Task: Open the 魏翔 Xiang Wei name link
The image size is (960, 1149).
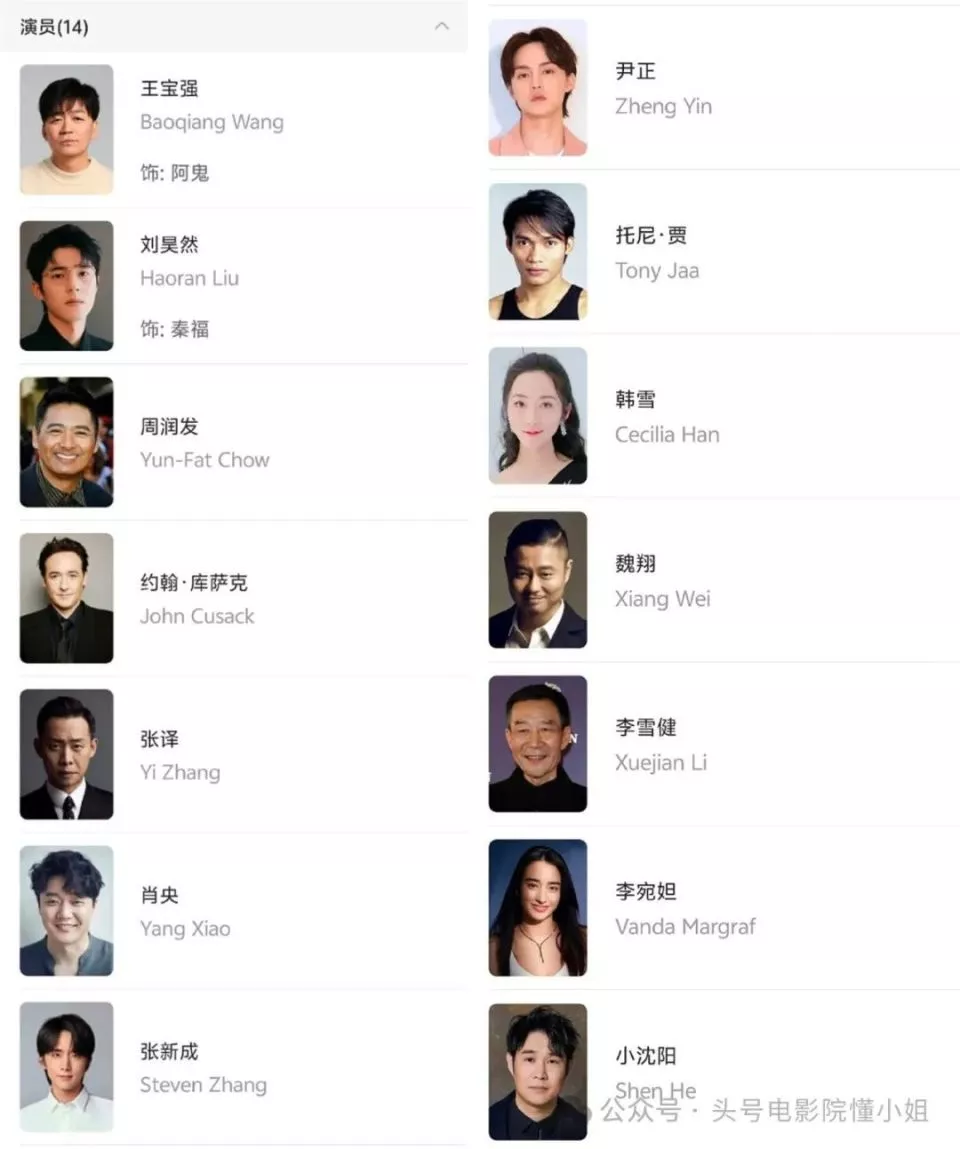Action: point(635,564)
